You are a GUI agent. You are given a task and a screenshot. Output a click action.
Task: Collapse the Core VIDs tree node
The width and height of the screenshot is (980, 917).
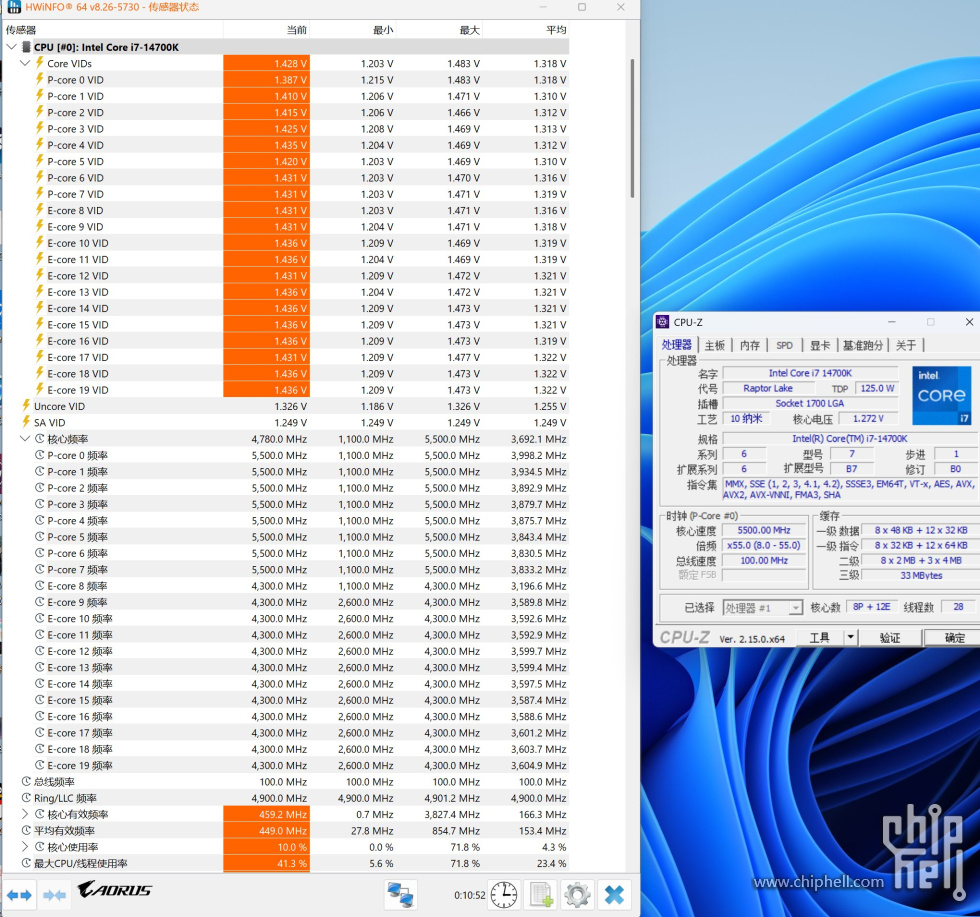pos(25,63)
